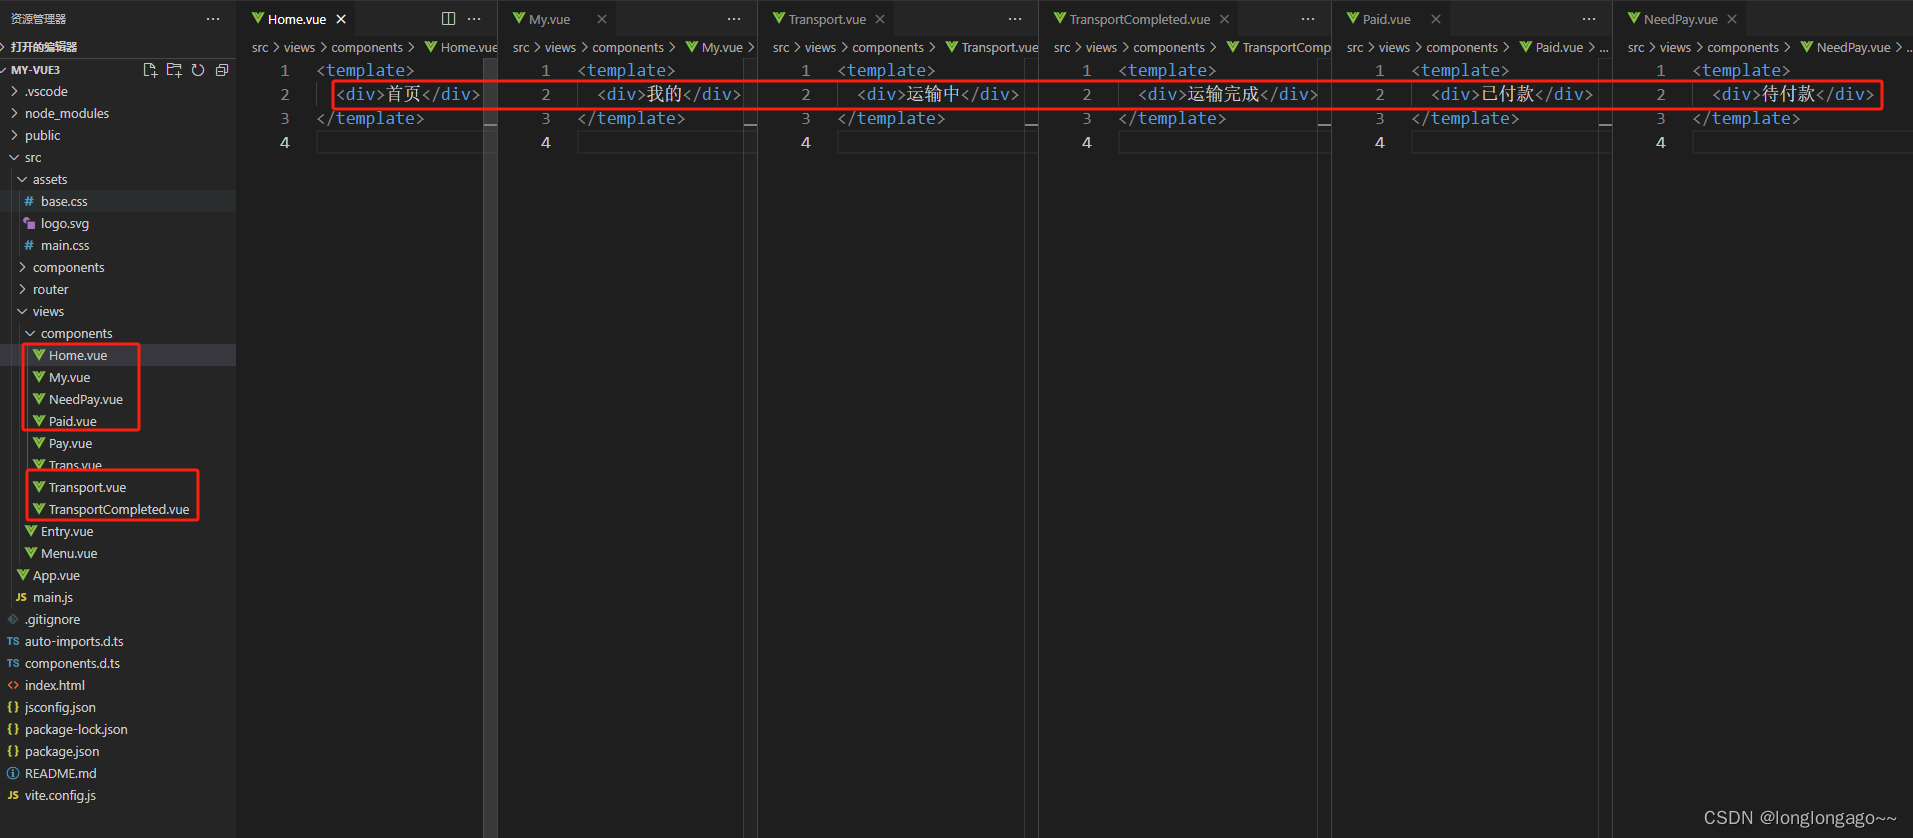The width and height of the screenshot is (1913, 838).
Task: Open NeedPay.vue in the file tree
Action: [118, 399]
